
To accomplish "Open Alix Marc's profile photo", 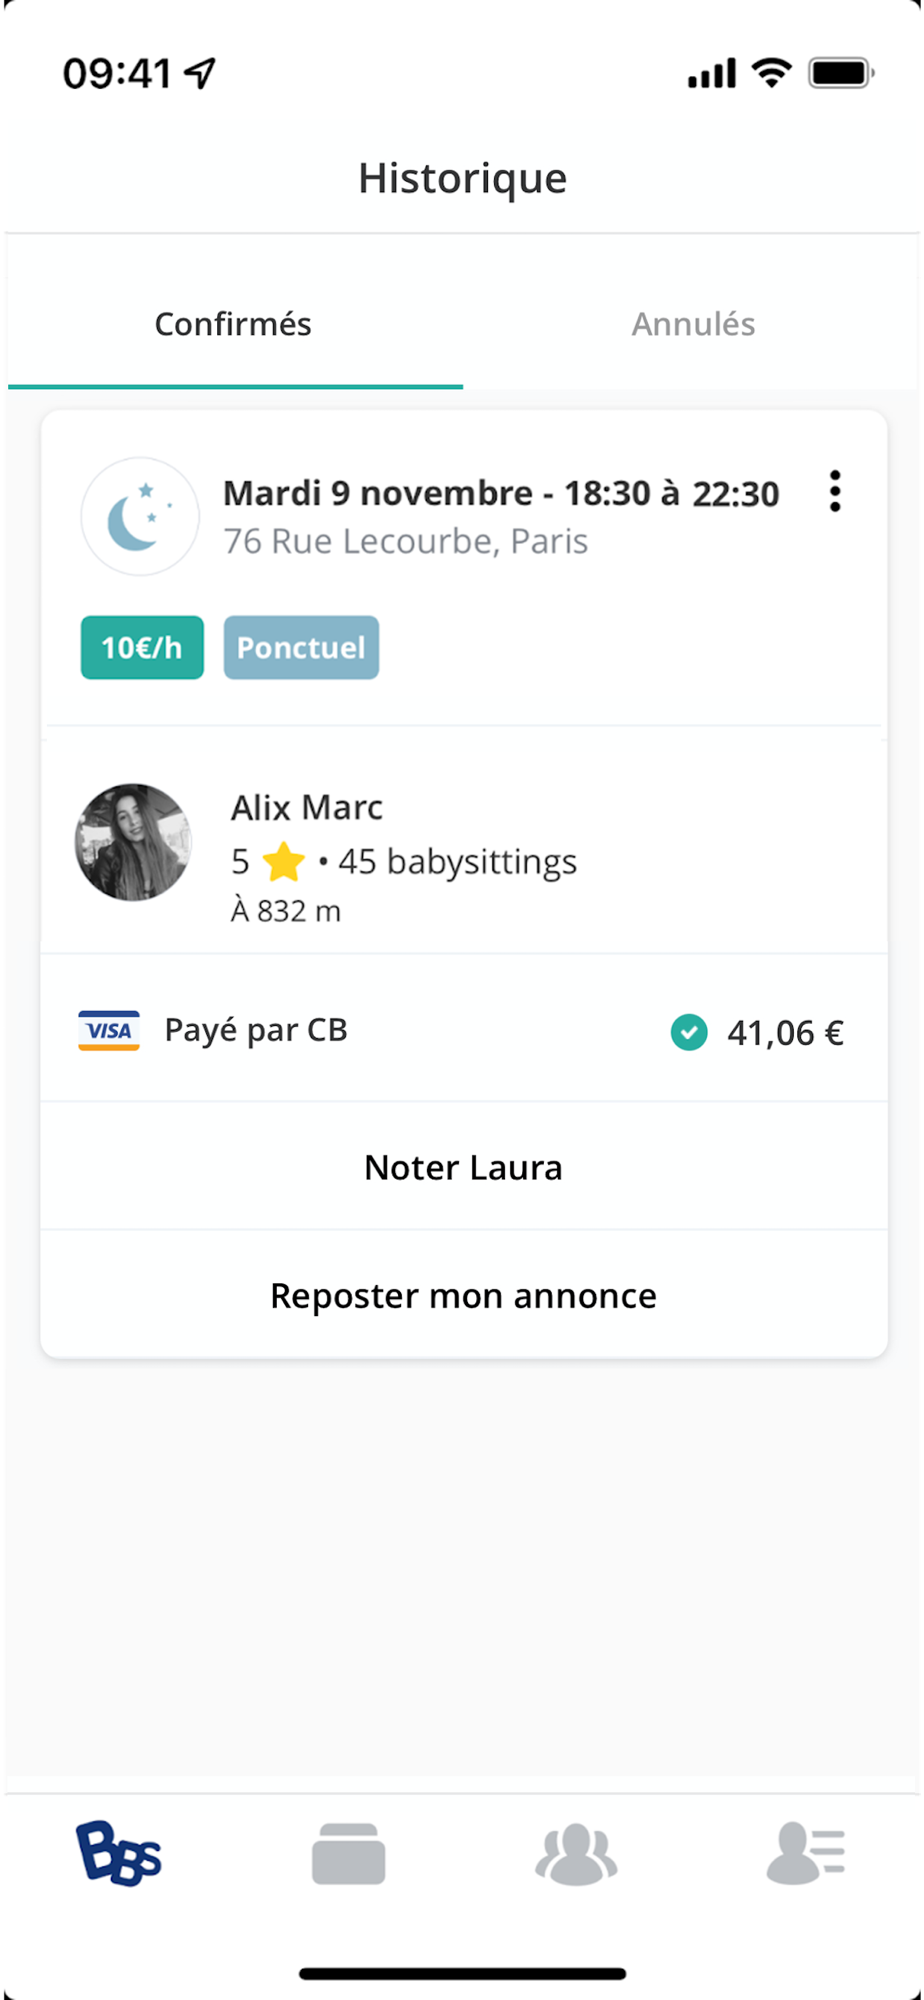I will (133, 842).
